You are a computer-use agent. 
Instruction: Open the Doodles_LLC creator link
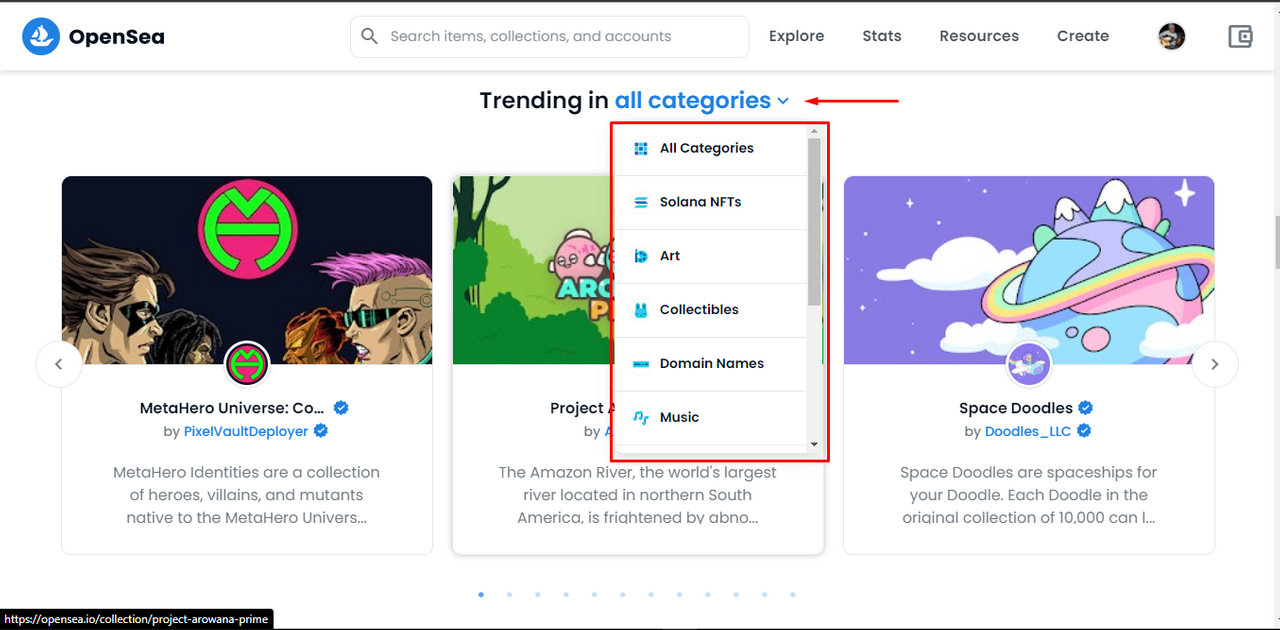coord(1028,431)
